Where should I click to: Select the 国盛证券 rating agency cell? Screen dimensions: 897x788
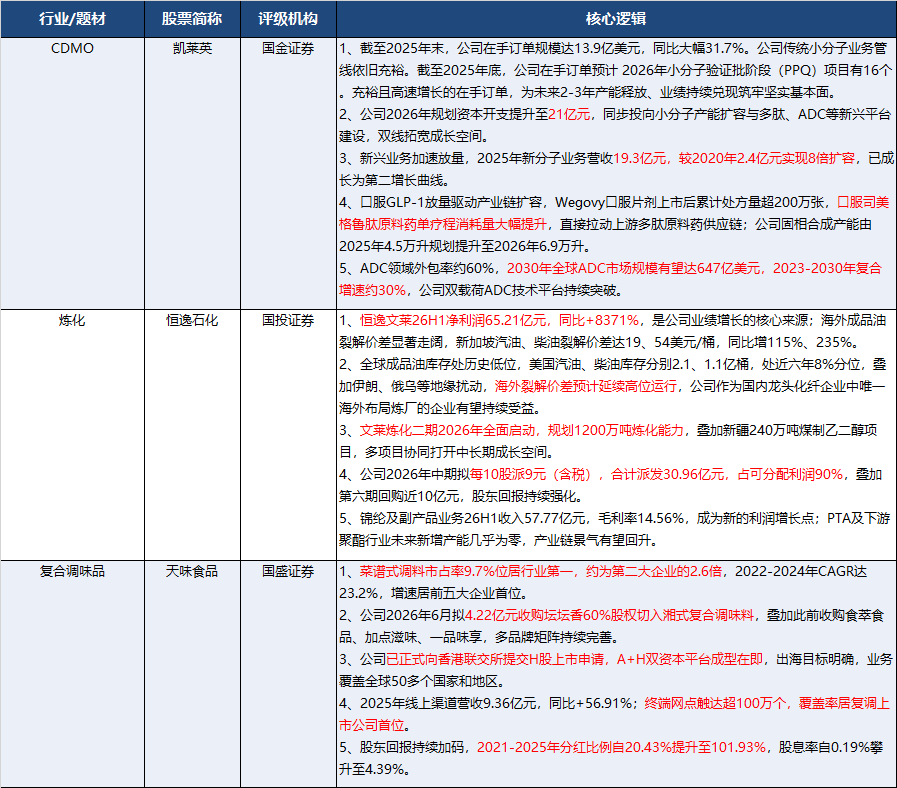[x=288, y=674]
